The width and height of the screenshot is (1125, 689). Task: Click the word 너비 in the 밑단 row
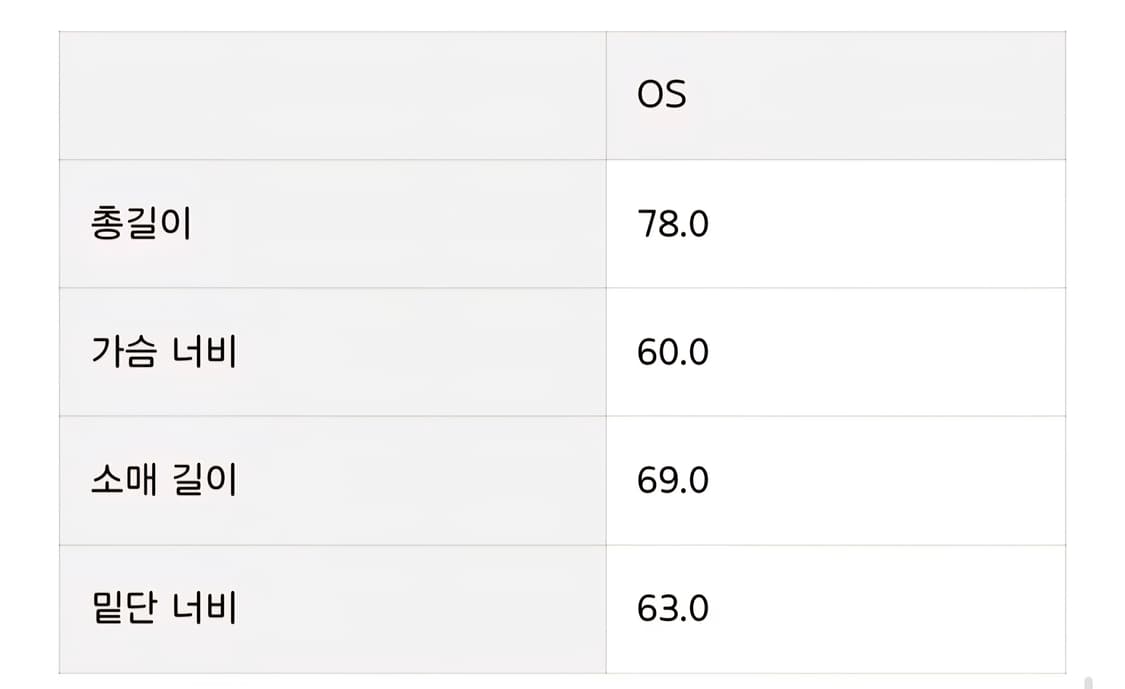204,608
